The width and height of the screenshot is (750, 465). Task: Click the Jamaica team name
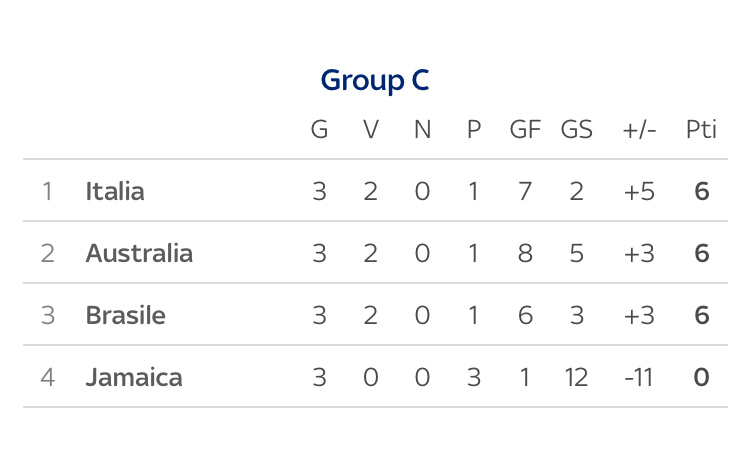coord(134,377)
